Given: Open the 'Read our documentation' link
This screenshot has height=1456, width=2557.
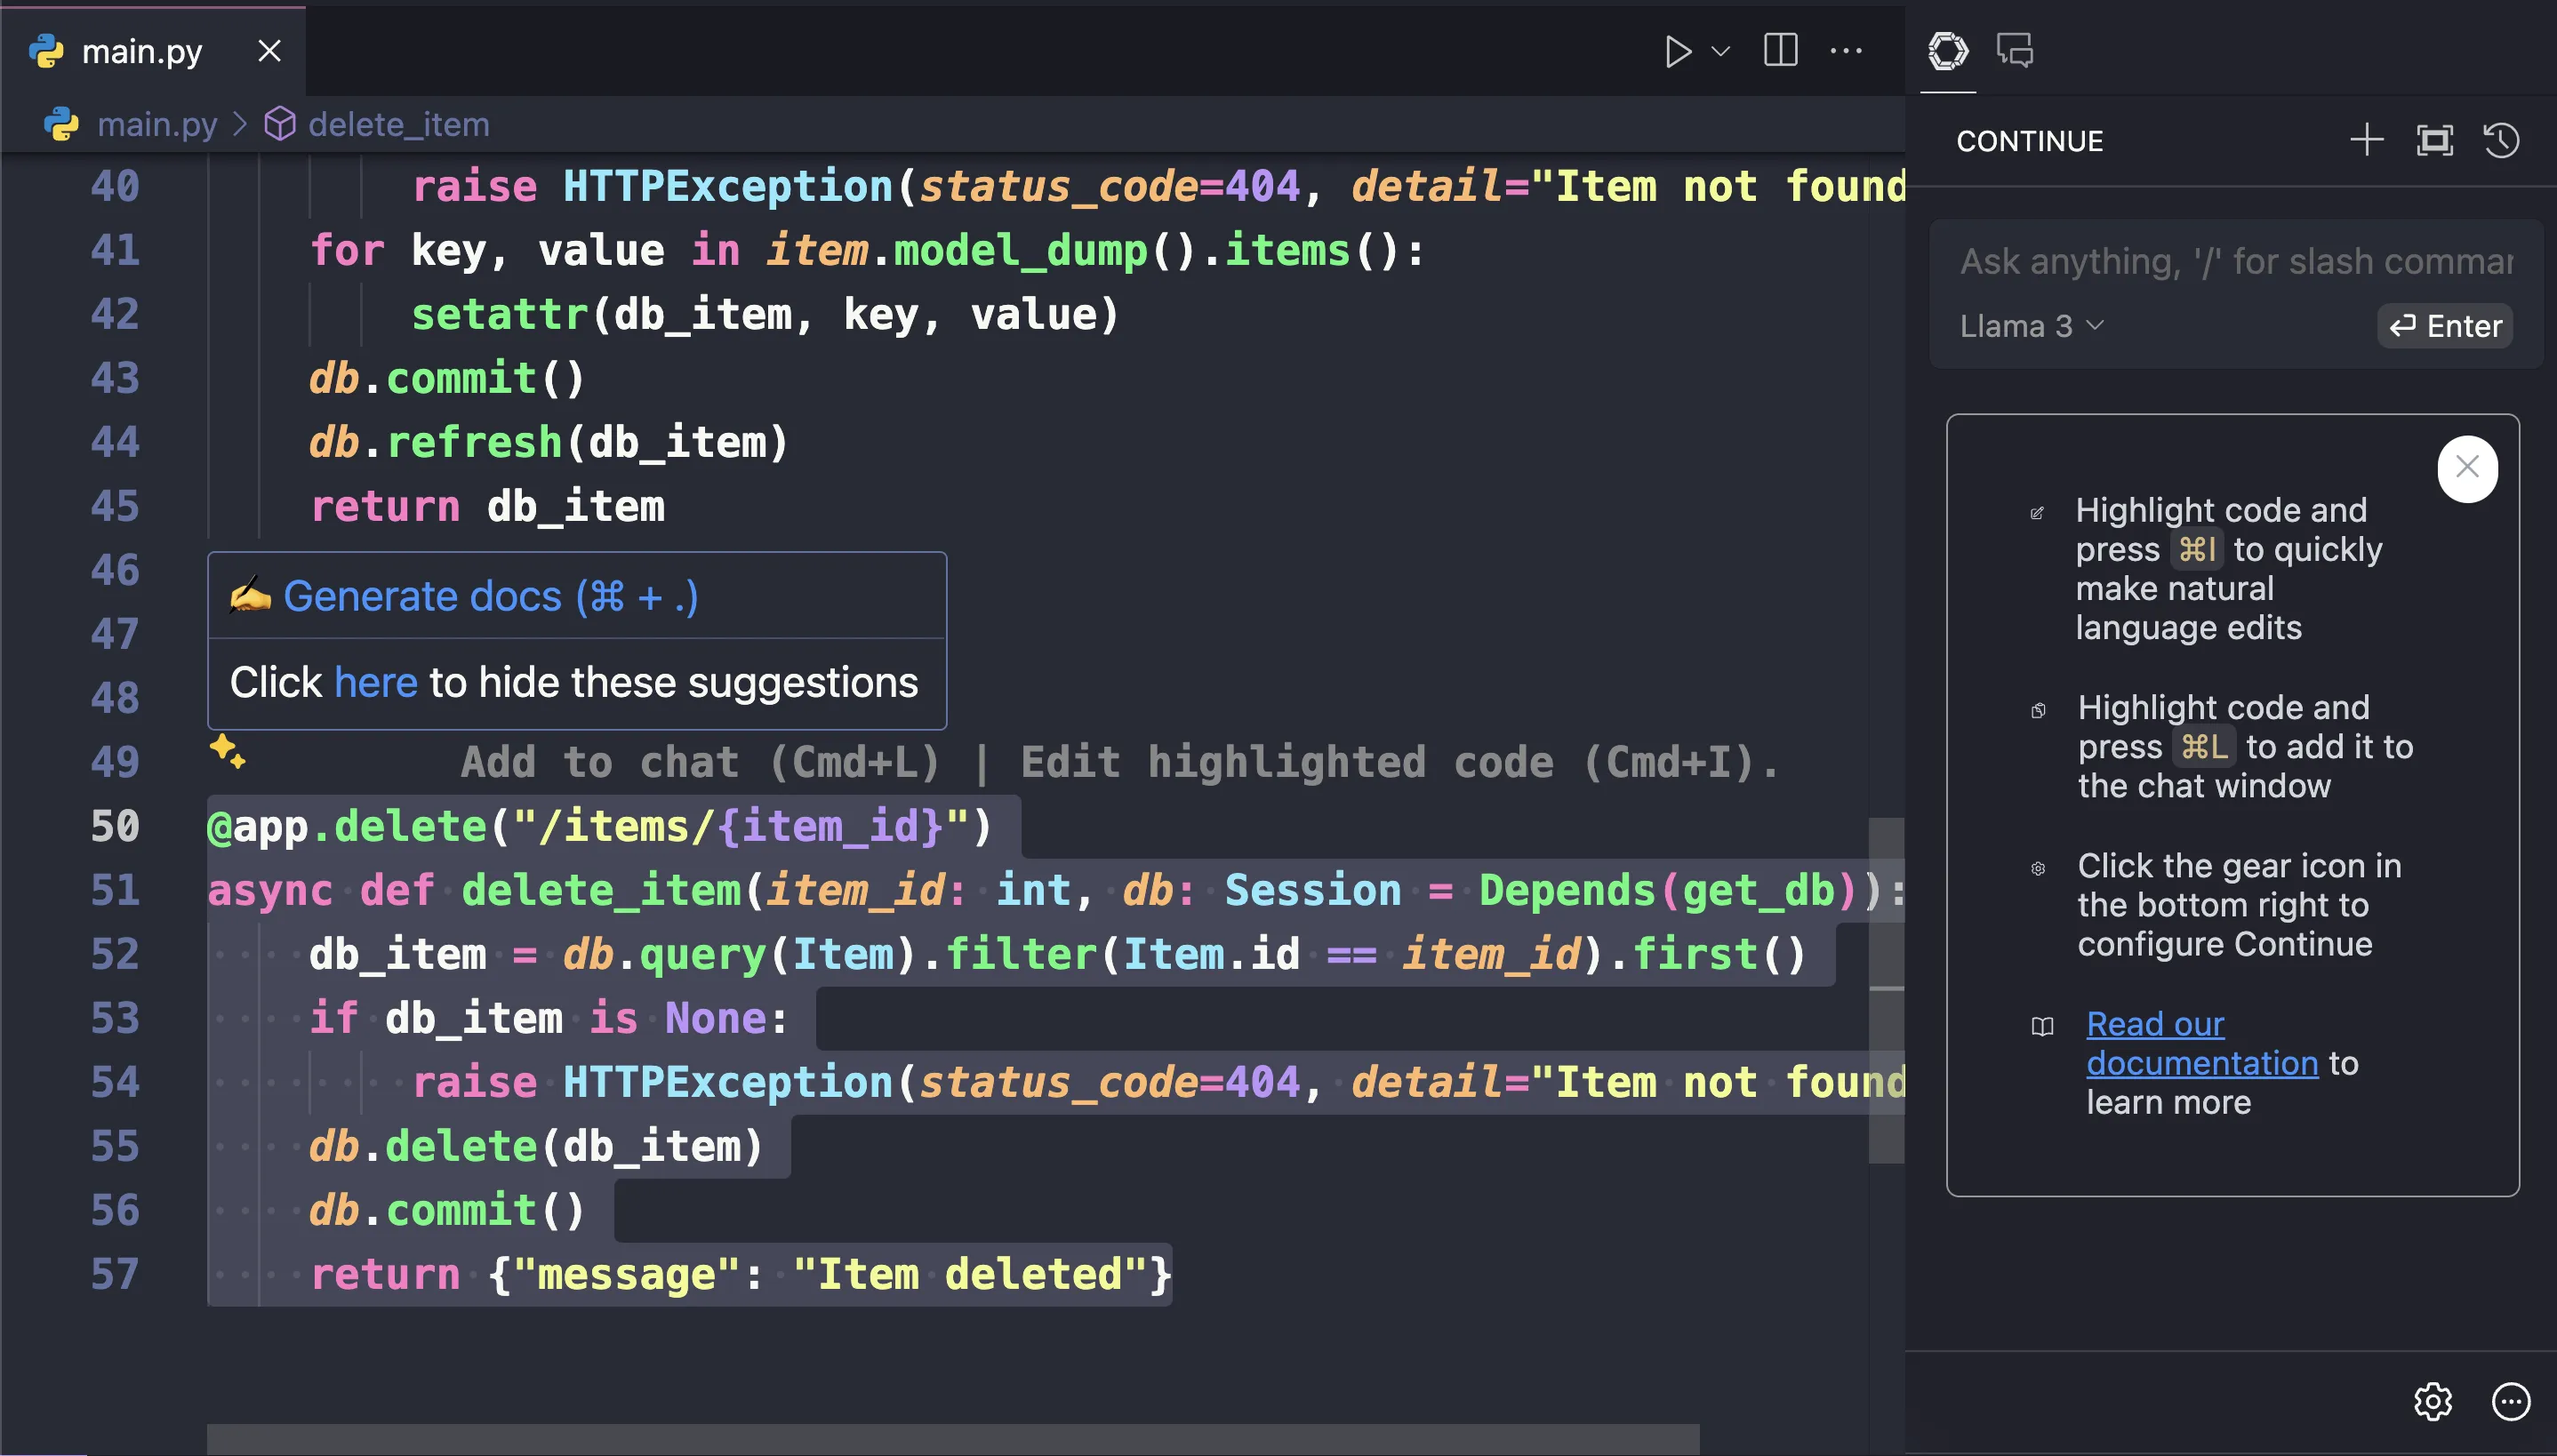Looking at the screenshot, I should coord(2201,1043).
